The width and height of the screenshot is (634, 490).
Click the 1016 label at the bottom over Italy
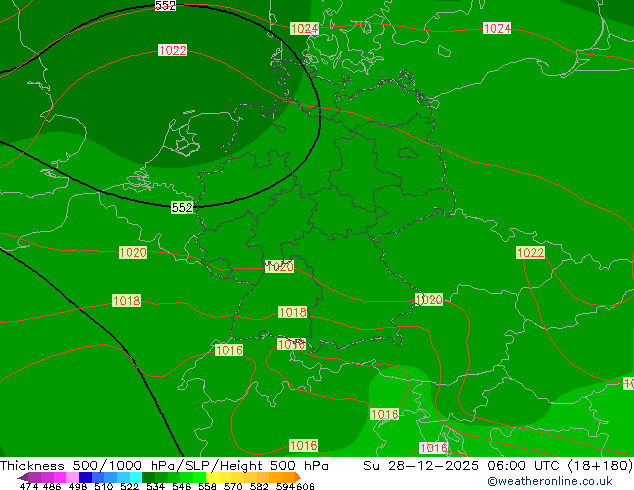coord(303,446)
